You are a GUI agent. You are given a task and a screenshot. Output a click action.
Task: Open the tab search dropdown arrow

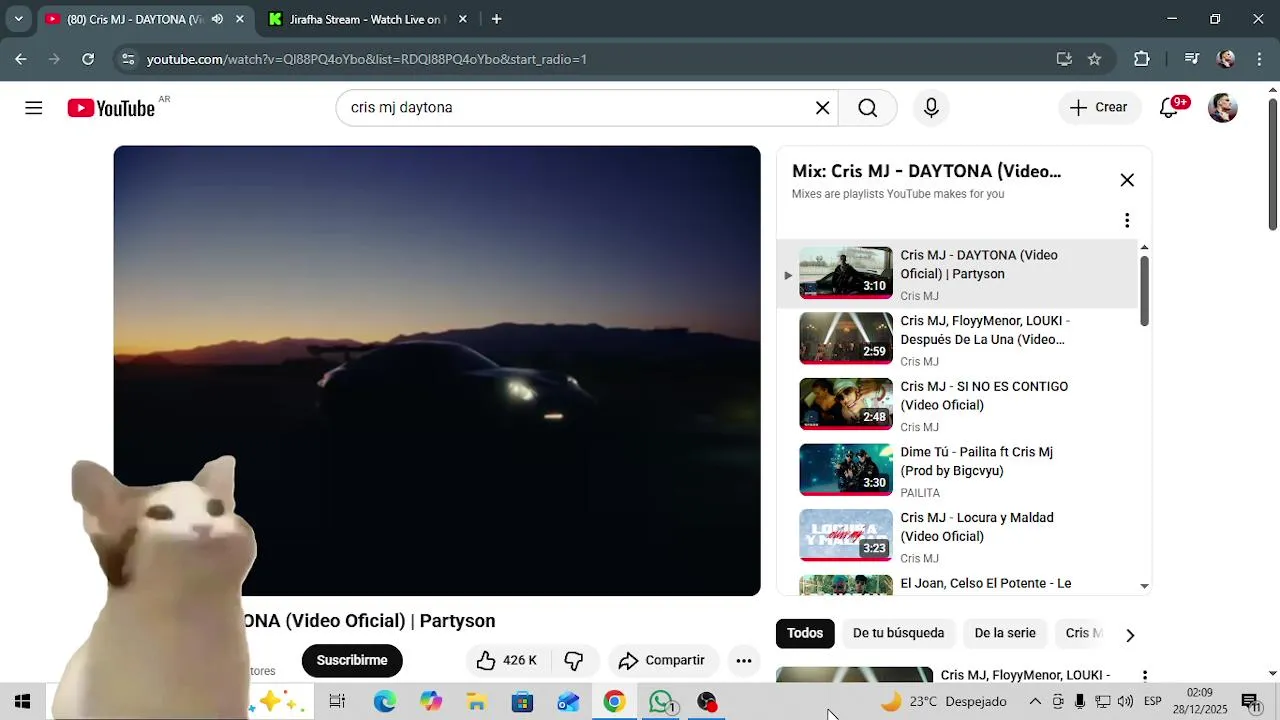[x=18, y=19]
